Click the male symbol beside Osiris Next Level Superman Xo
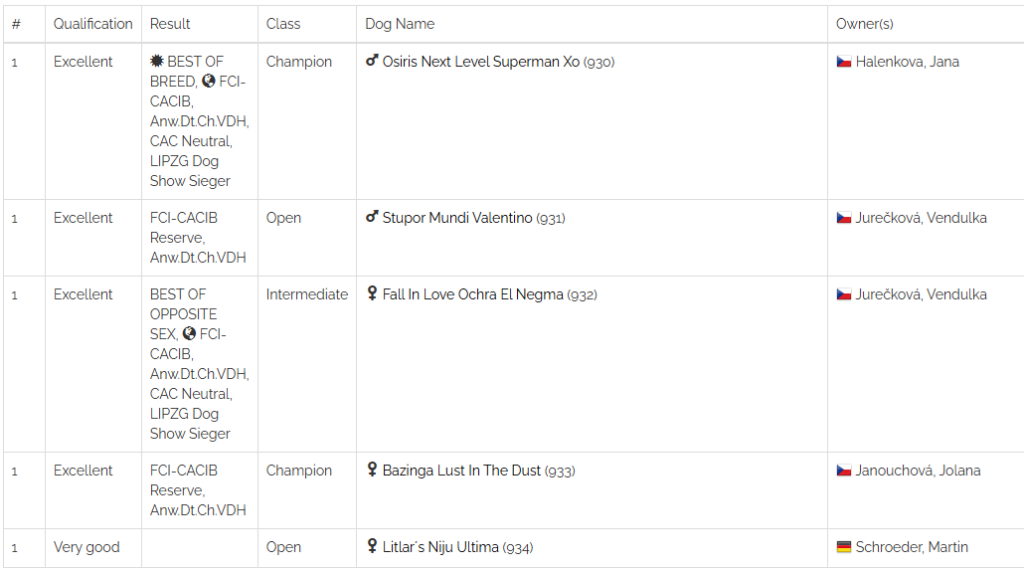The image size is (1024, 571). [x=372, y=61]
